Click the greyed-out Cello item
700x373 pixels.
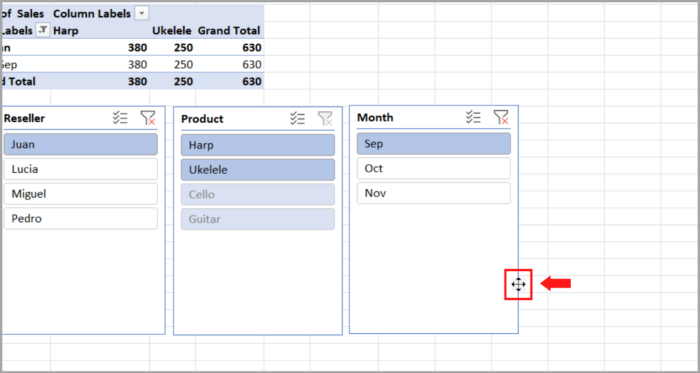pyautogui.click(x=258, y=195)
